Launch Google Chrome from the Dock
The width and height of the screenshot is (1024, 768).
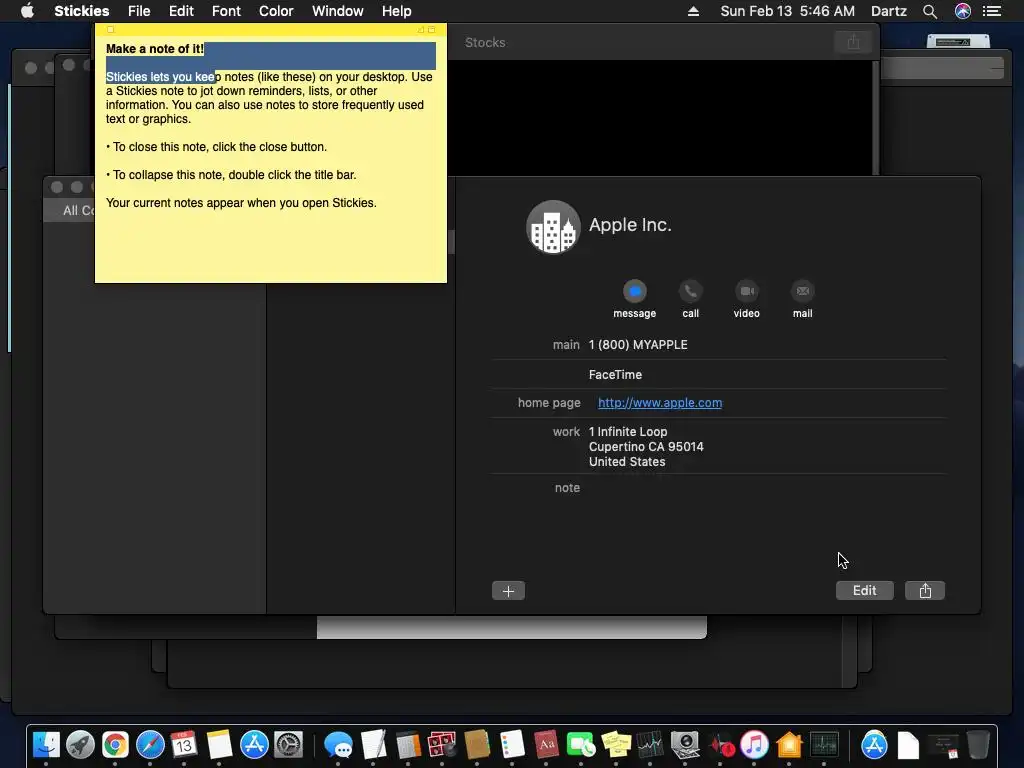tap(115, 744)
